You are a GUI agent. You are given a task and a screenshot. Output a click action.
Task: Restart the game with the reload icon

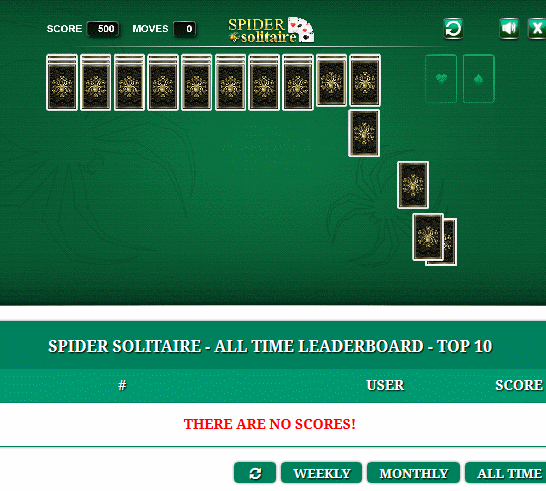click(453, 29)
